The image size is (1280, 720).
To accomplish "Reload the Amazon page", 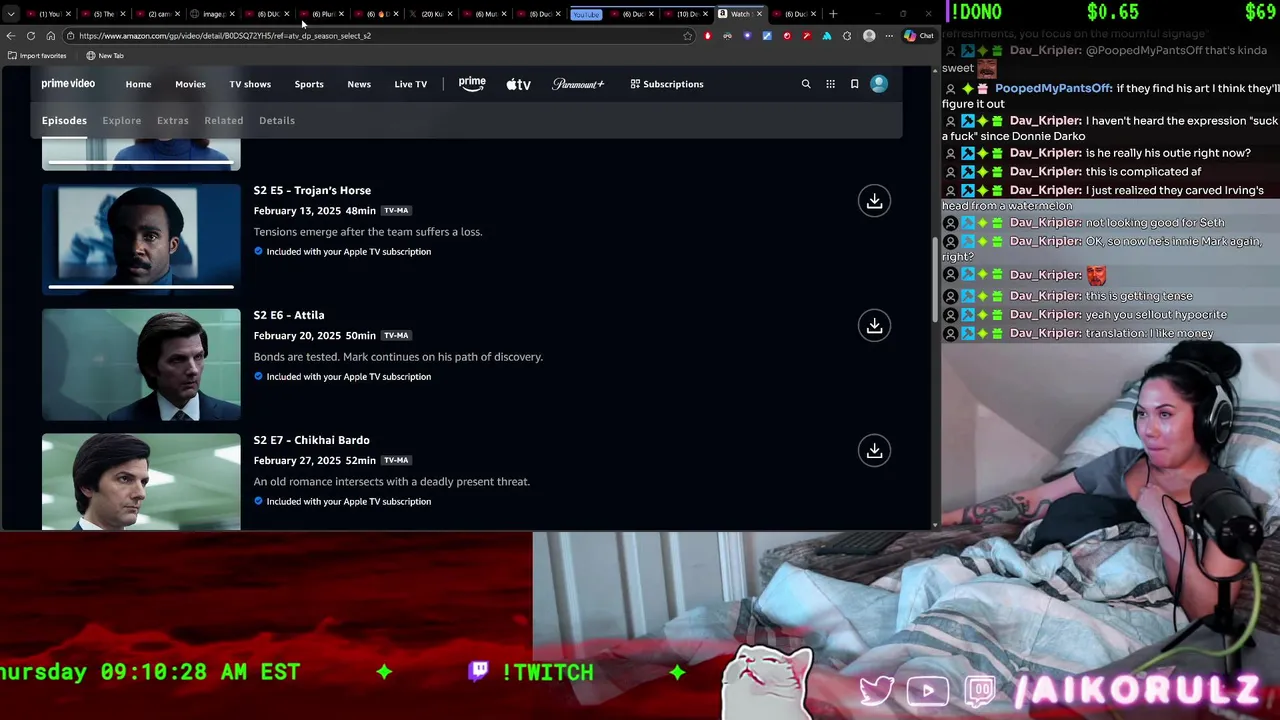I will pos(31,36).
